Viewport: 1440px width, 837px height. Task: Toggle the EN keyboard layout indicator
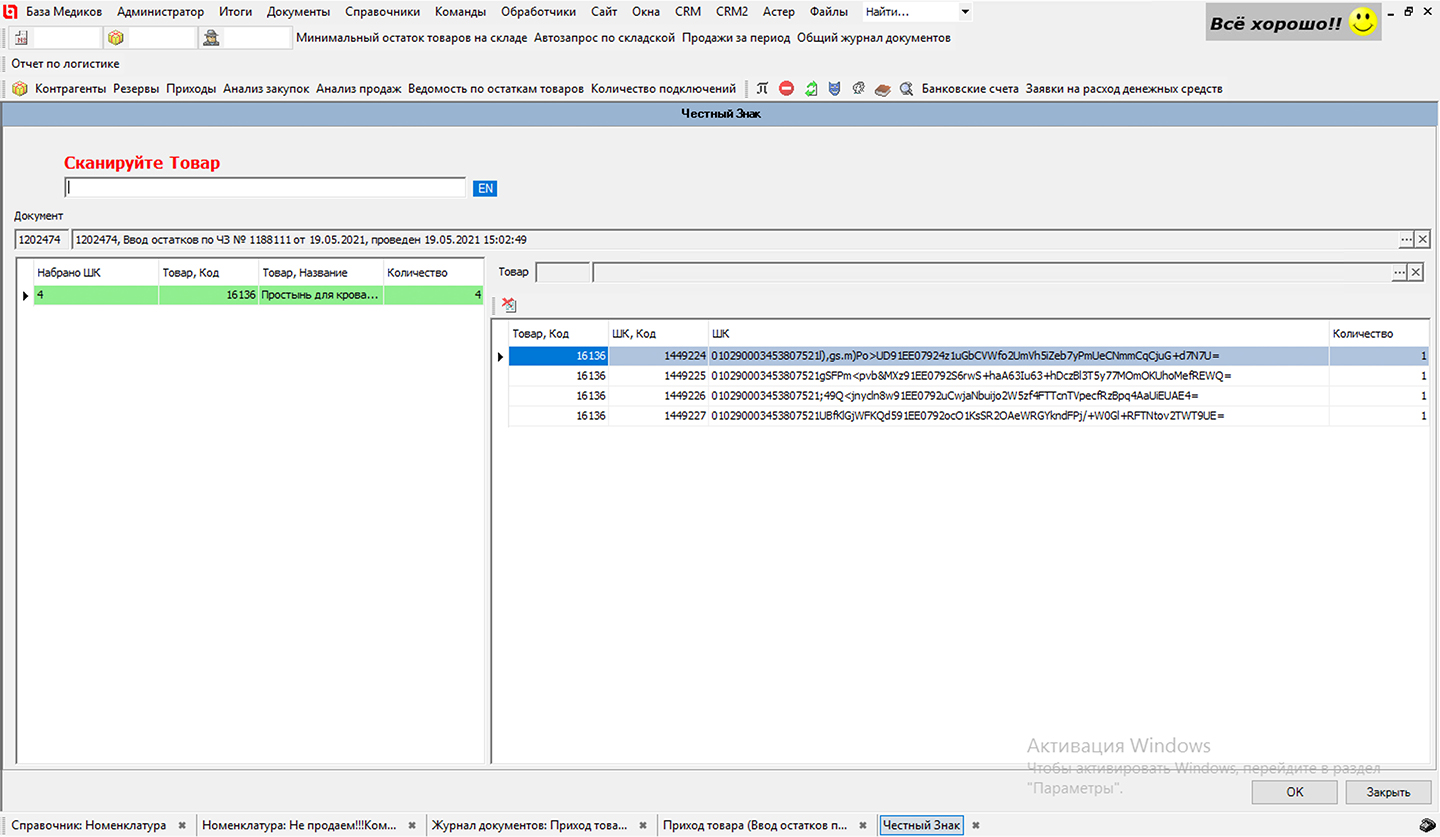(x=485, y=188)
